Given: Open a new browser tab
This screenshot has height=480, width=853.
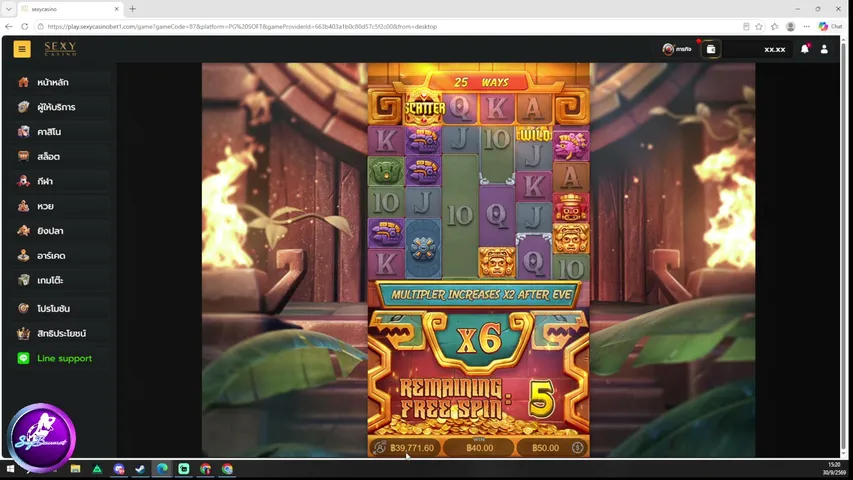Looking at the screenshot, I should (132, 9).
